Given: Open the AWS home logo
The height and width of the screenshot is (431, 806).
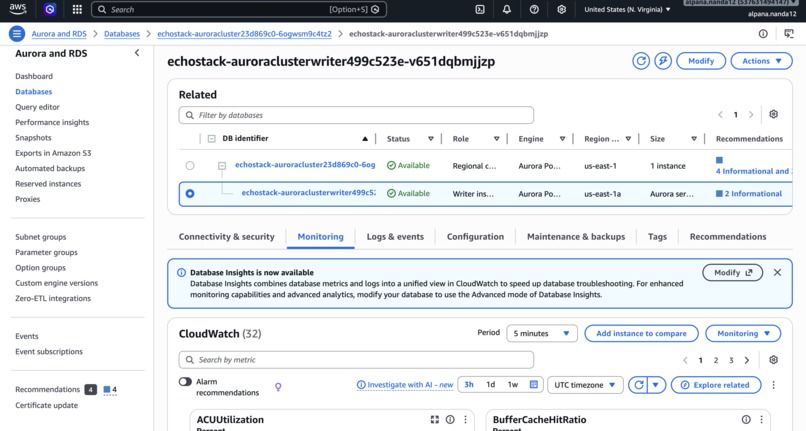Looking at the screenshot, I should pos(17,9).
